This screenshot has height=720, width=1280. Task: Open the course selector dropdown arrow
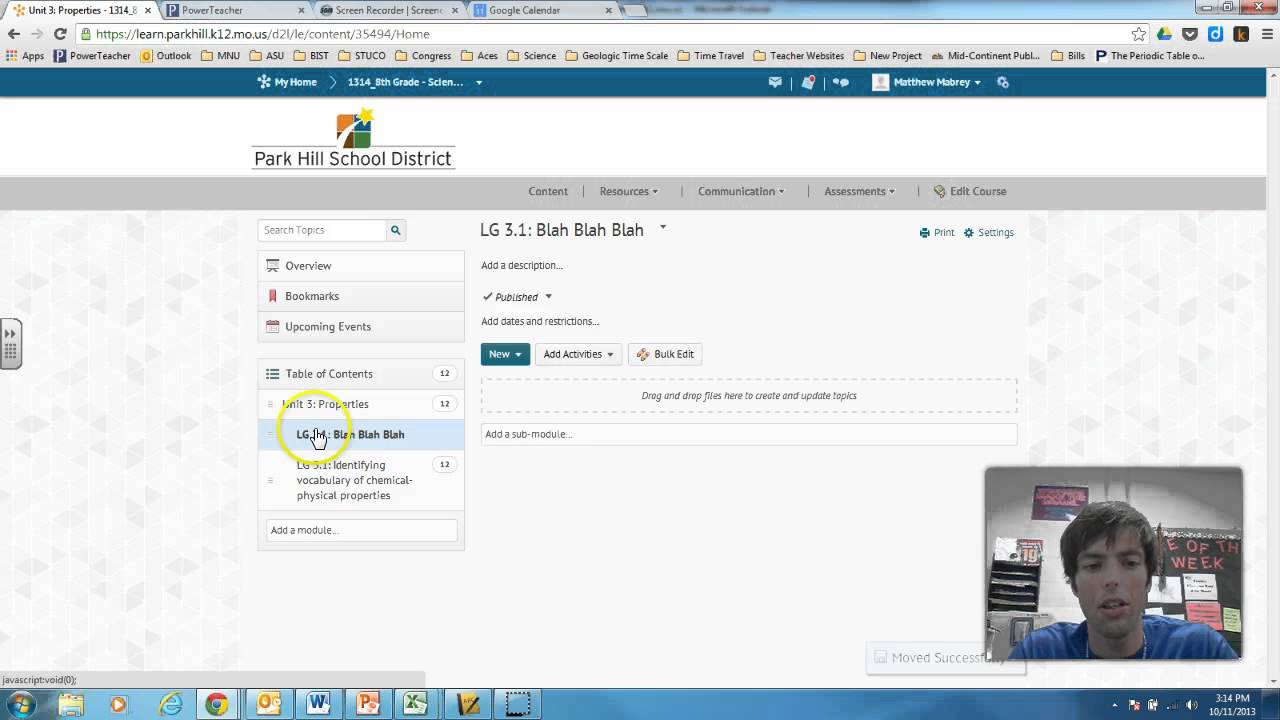tap(479, 82)
